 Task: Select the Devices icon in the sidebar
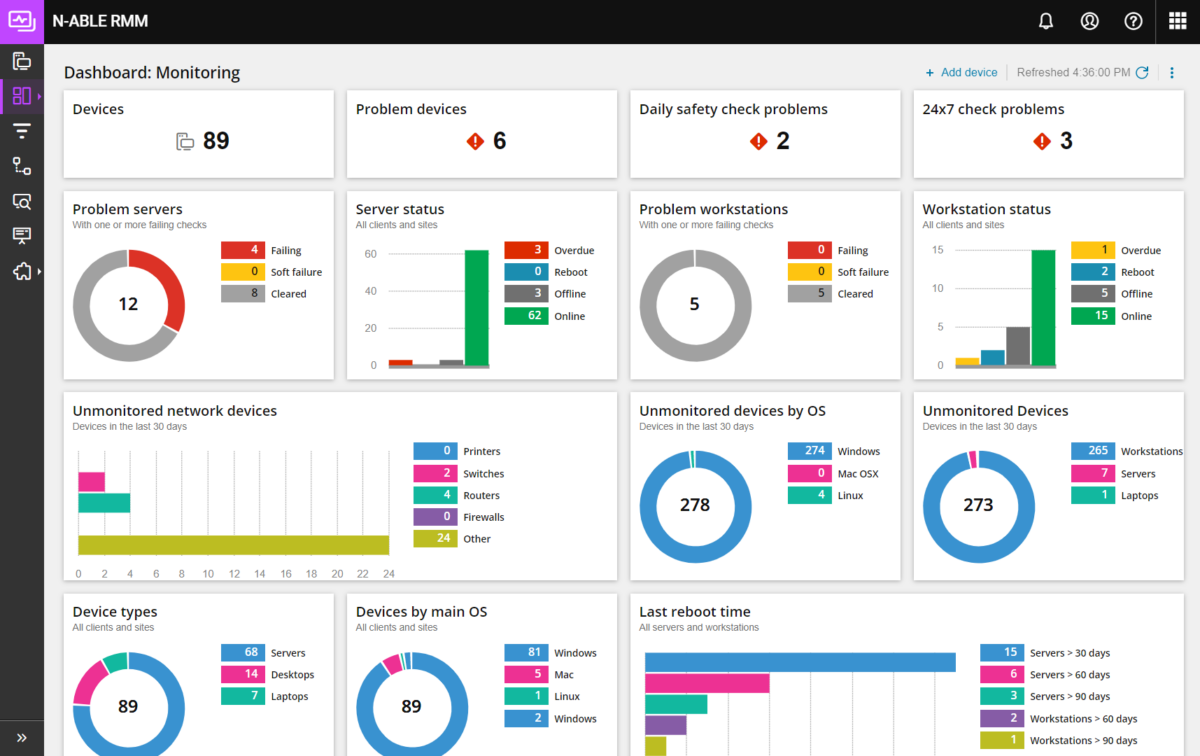click(22, 60)
